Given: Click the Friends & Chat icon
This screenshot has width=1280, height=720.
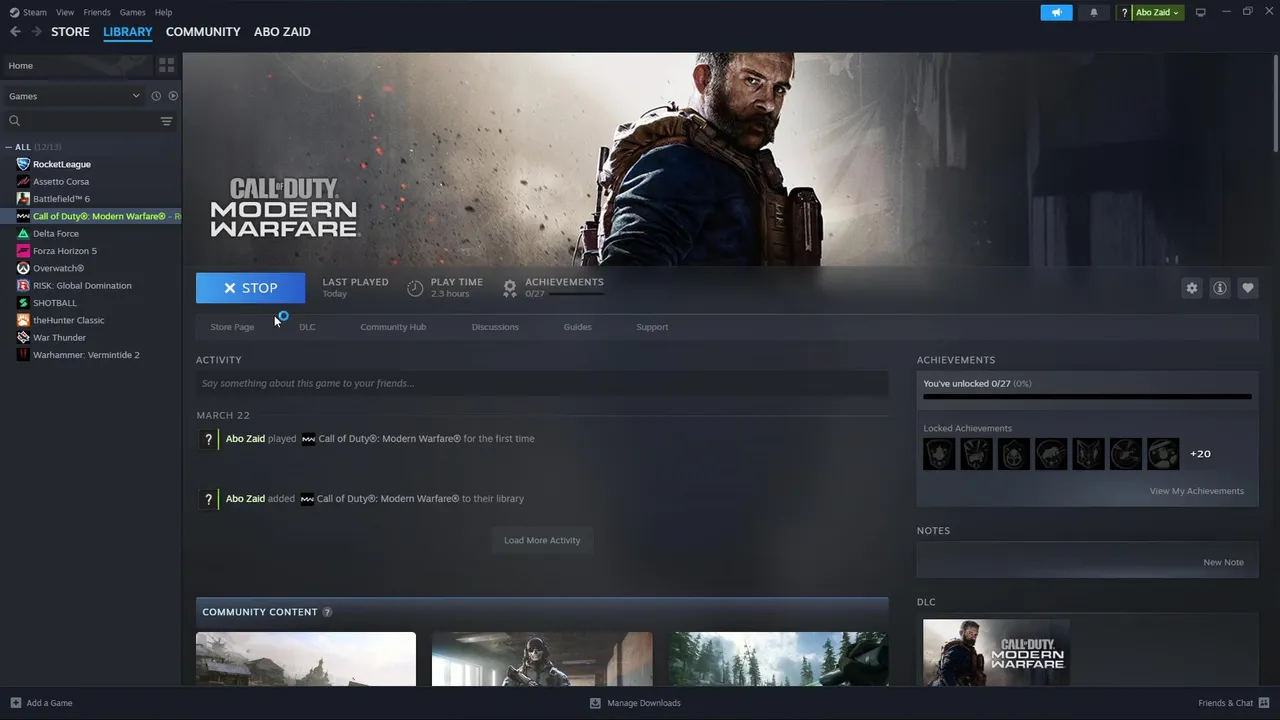Looking at the screenshot, I should [x=1264, y=703].
